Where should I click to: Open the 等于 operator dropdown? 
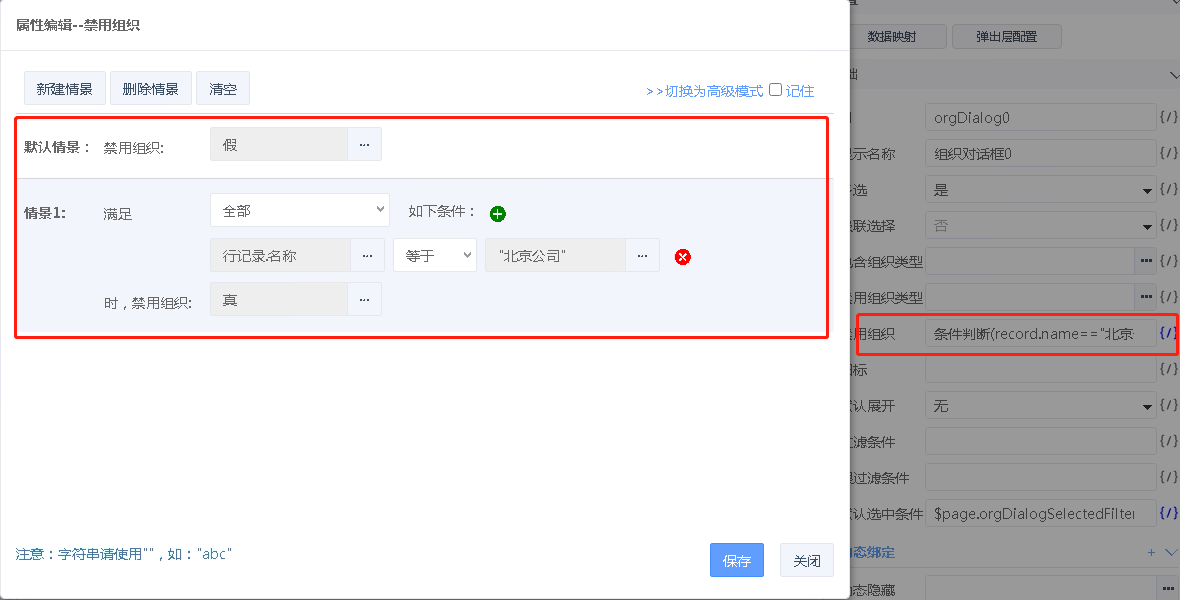(x=435, y=256)
